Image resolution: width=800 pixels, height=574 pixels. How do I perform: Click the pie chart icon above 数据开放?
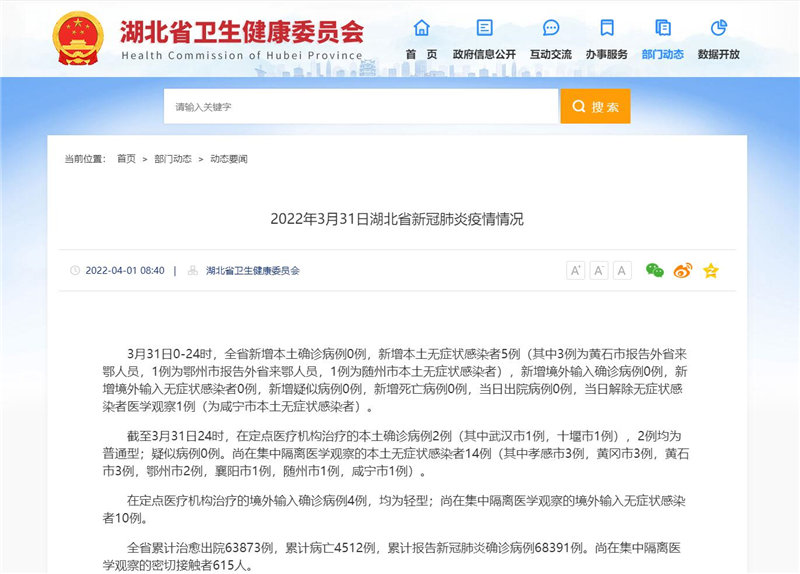pos(718,28)
